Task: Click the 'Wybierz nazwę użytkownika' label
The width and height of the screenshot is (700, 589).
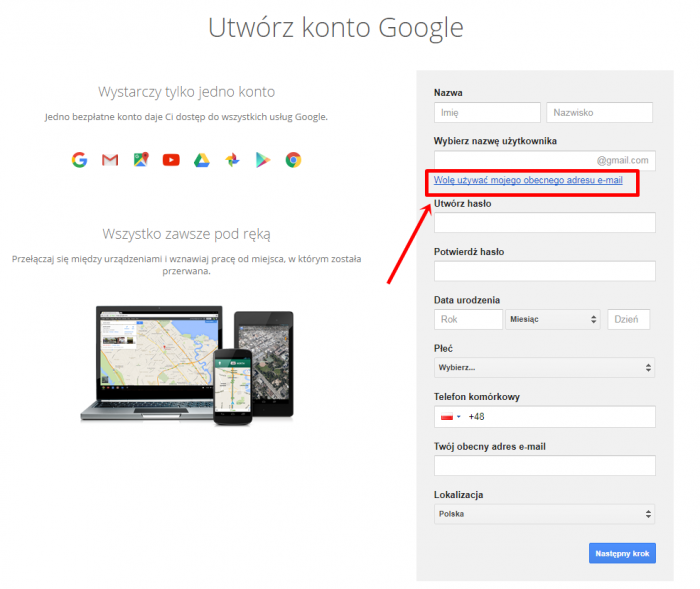Action: click(x=495, y=141)
